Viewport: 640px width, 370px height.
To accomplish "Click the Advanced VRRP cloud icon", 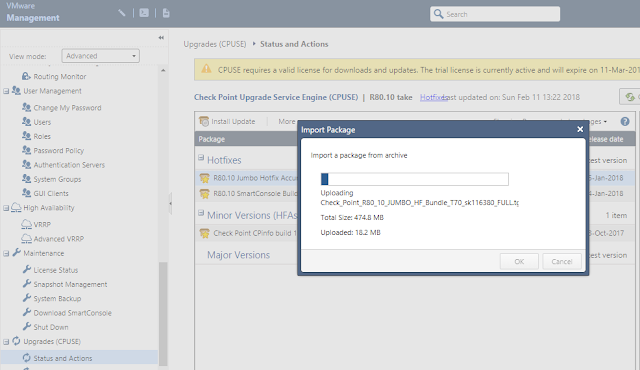I will pyautogui.click(x=26, y=238).
